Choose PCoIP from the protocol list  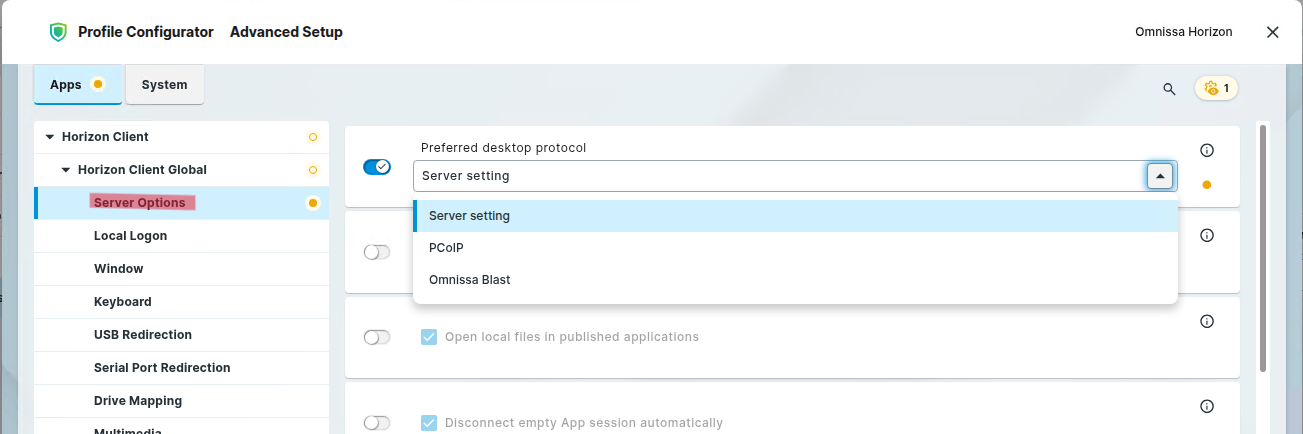click(x=446, y=248)
